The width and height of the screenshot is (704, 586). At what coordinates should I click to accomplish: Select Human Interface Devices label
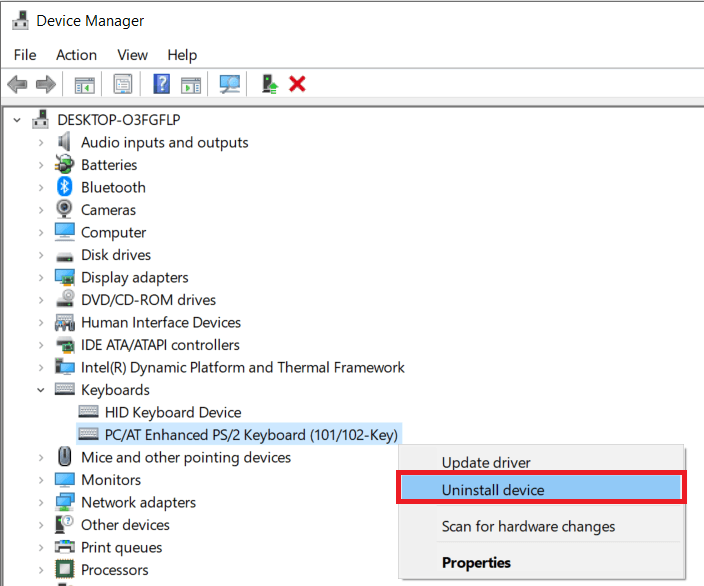coord(161,322)
